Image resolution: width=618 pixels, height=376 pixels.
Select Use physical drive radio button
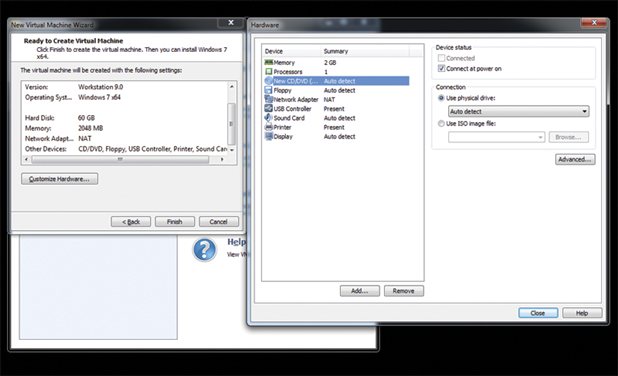[441, 98]
